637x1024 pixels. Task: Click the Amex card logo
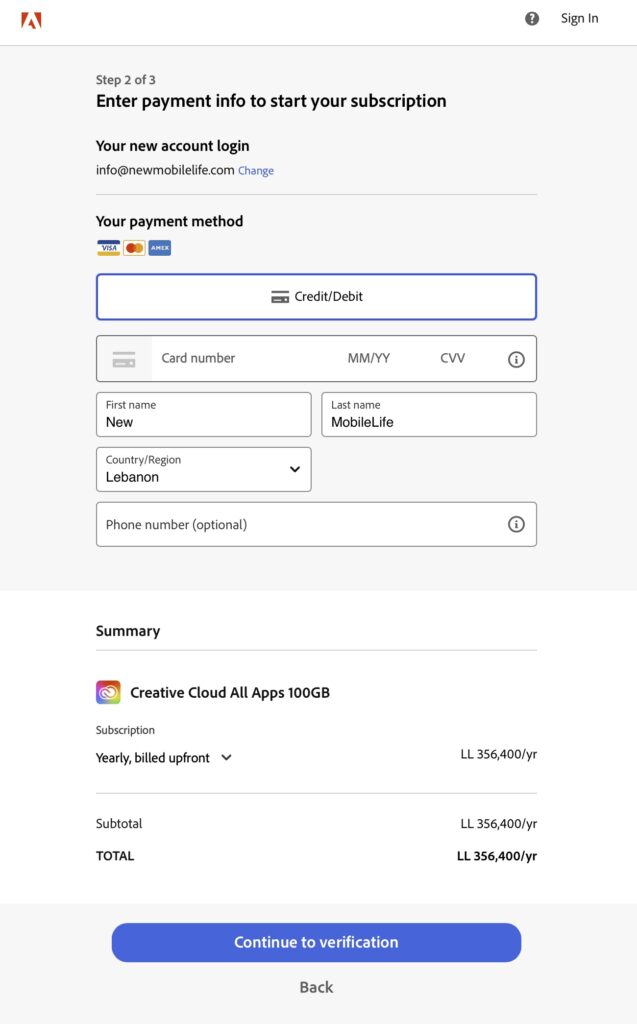click(160, 247)
